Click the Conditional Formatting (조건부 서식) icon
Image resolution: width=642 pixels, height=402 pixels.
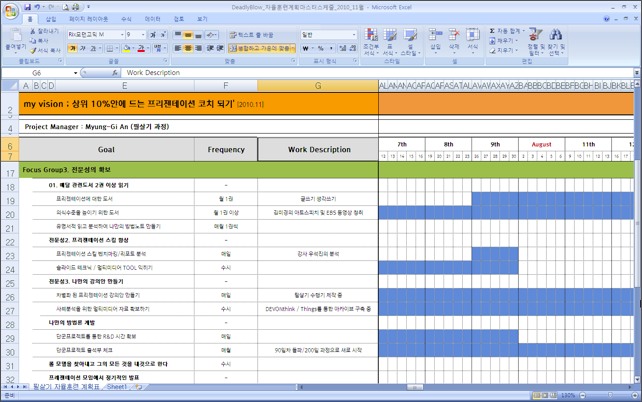pos(370,40)
